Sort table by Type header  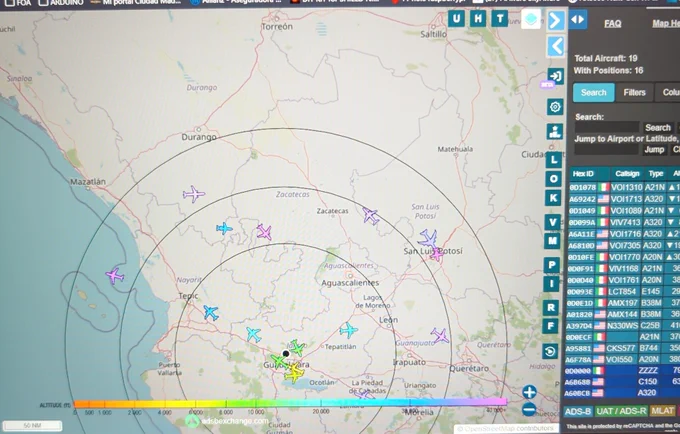(656, 174)
